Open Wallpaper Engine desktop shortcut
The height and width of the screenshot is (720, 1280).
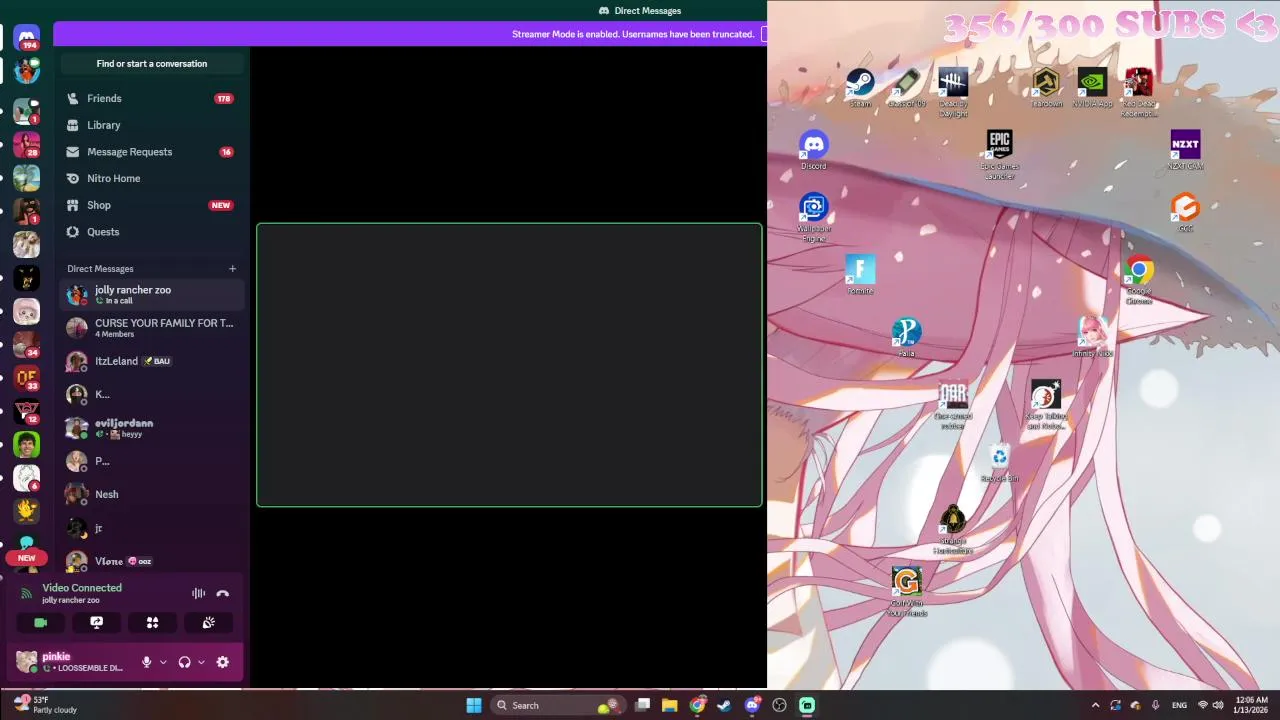pyautogui.click(x=814, y=217)
